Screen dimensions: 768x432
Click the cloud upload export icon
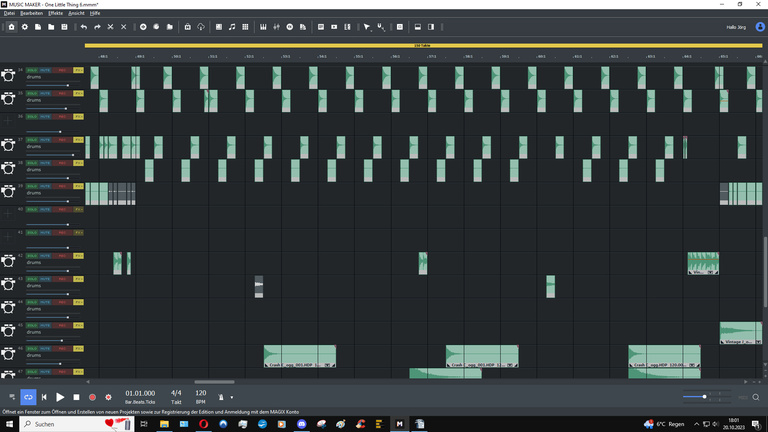(201, 26)
